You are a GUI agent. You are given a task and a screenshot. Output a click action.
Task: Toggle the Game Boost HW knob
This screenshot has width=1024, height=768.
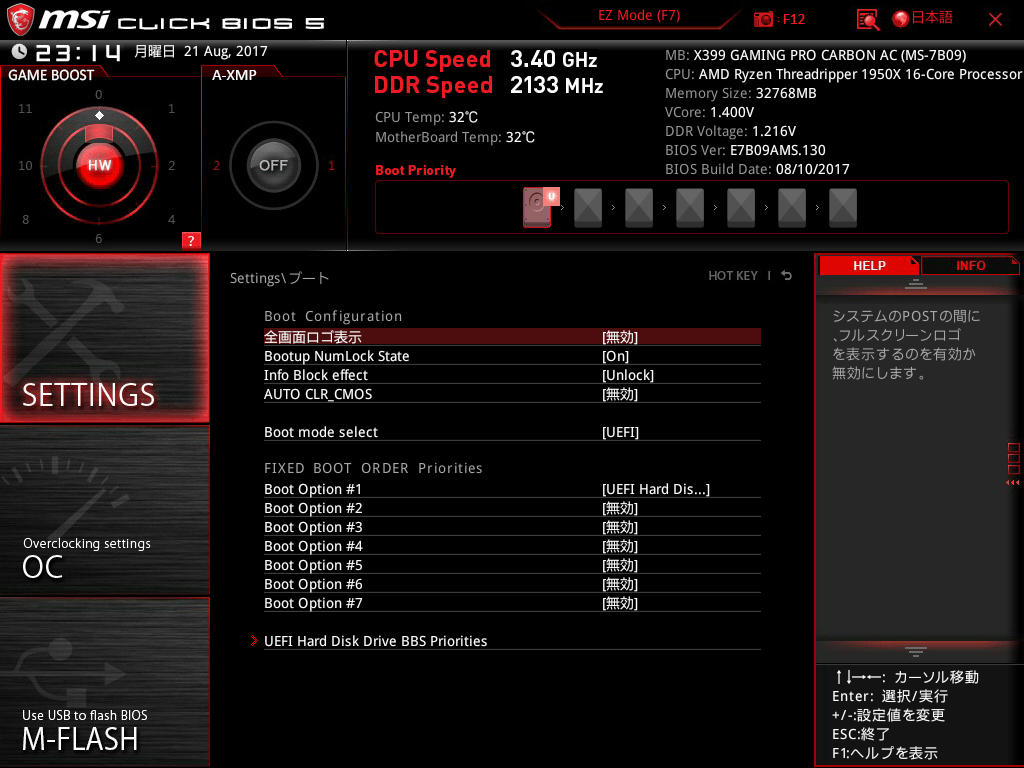click(x=99, y=165)
